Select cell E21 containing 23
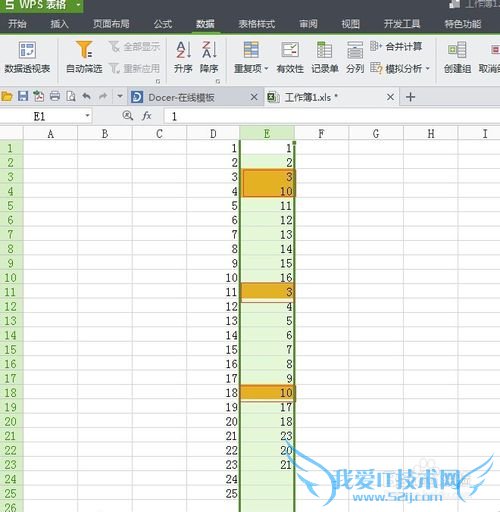 click(267, 436)
